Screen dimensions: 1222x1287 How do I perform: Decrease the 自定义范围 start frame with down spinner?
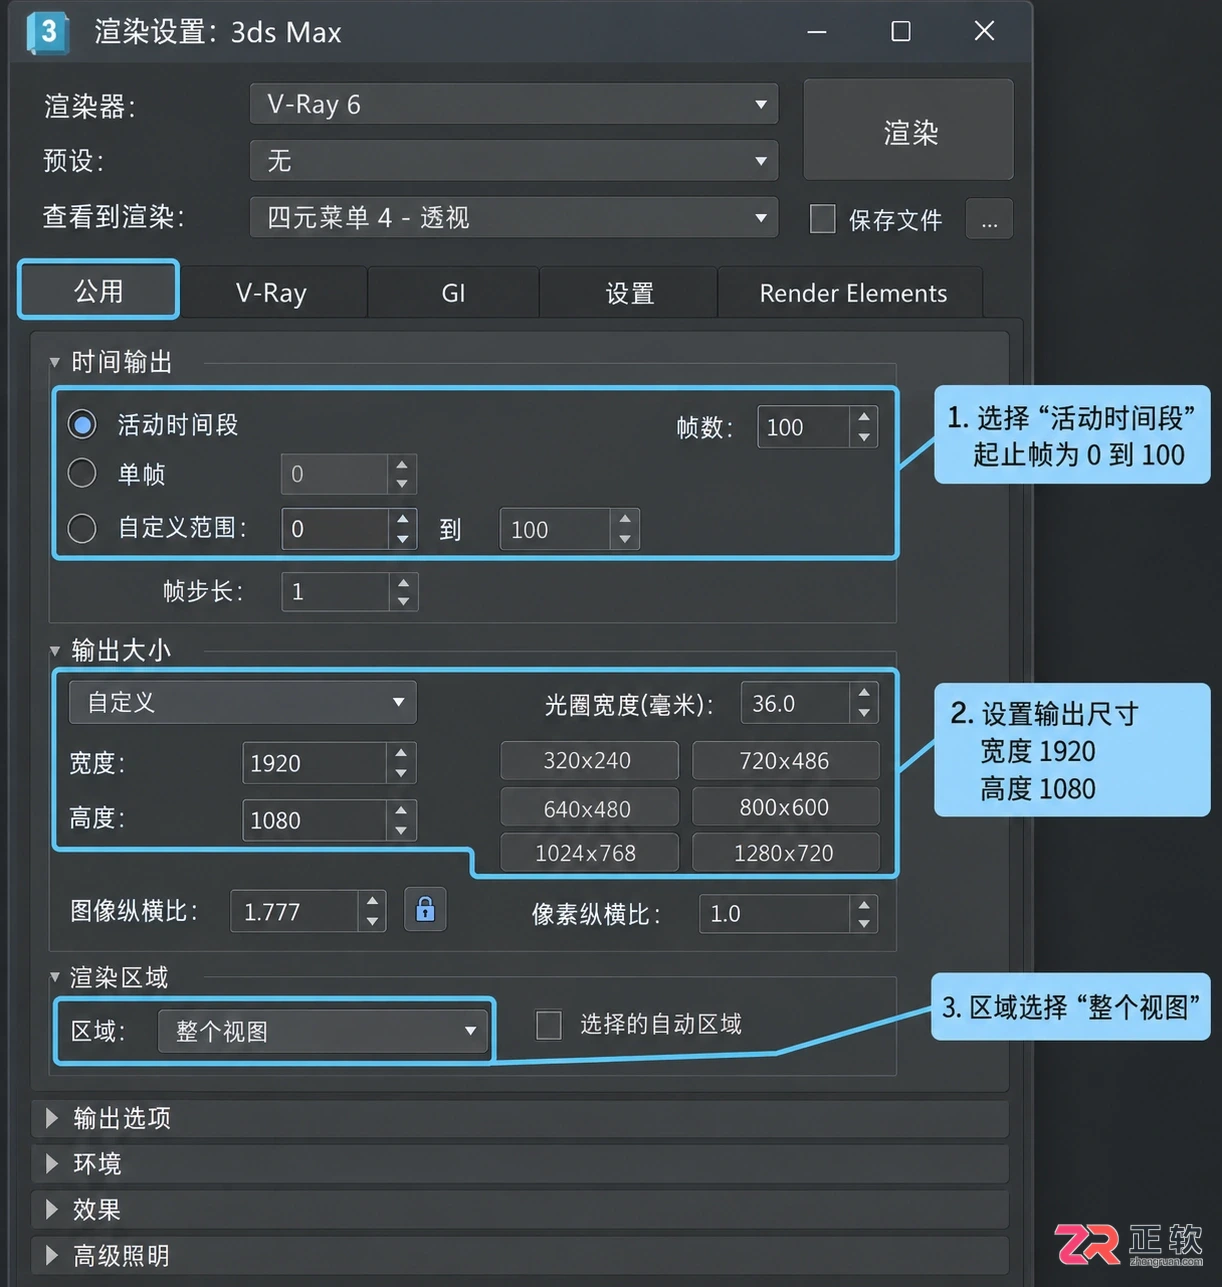click(402, 540)
